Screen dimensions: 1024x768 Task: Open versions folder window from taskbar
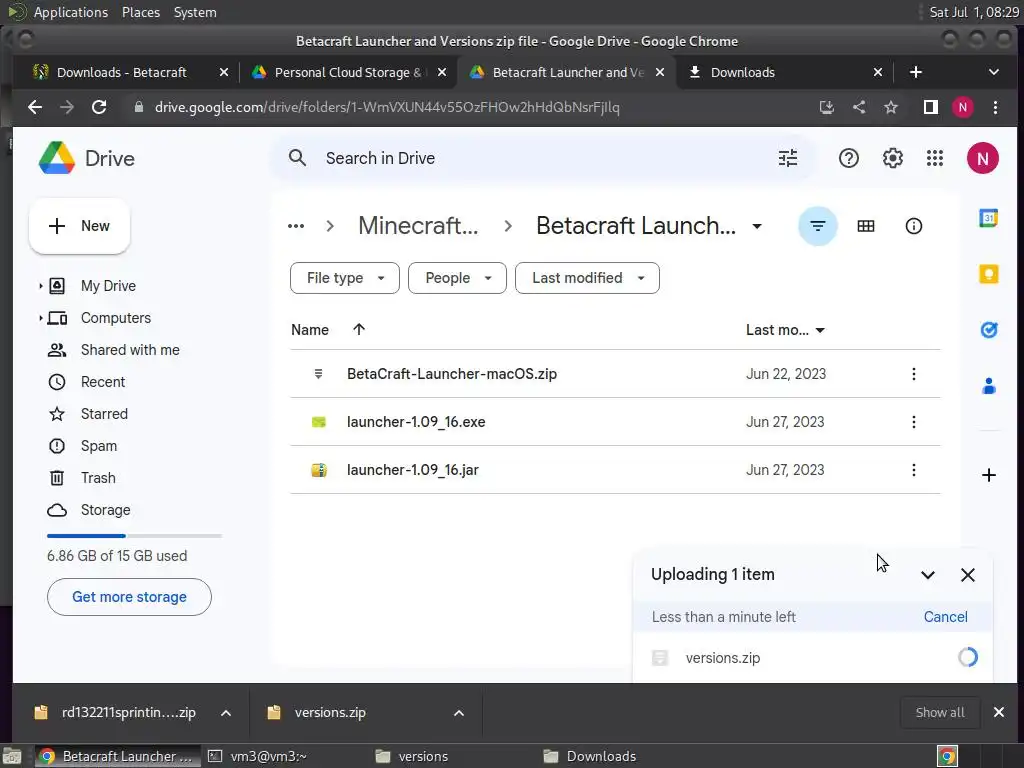(423, 756)
